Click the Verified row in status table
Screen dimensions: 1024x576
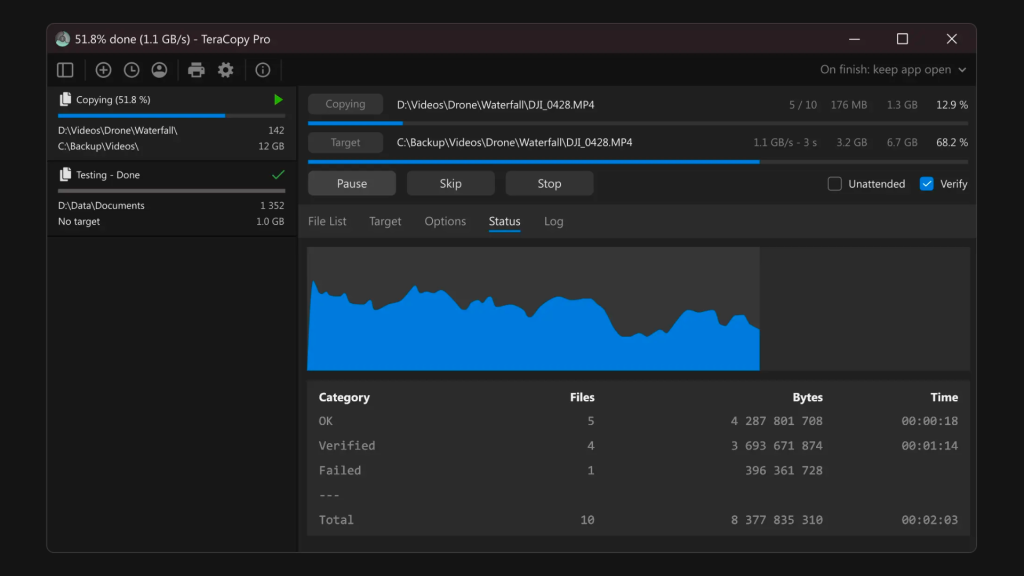click(x=638, y=446)
